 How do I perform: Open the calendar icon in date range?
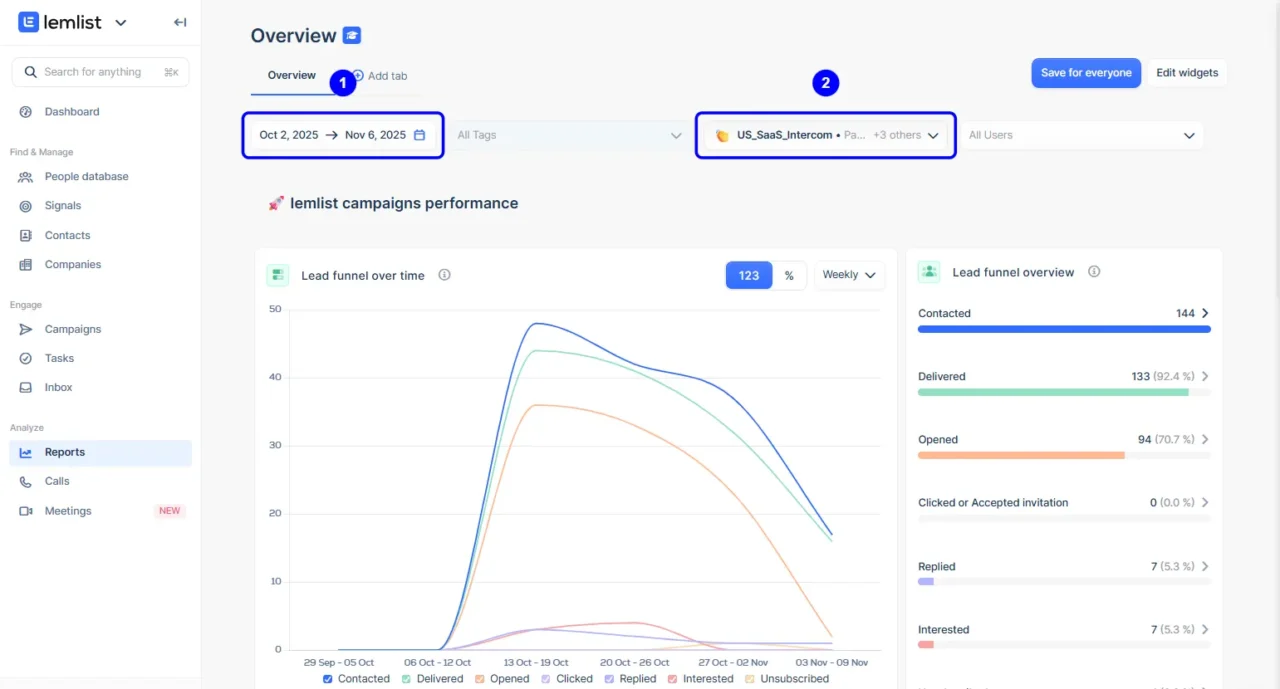click(x=420, y=135)
